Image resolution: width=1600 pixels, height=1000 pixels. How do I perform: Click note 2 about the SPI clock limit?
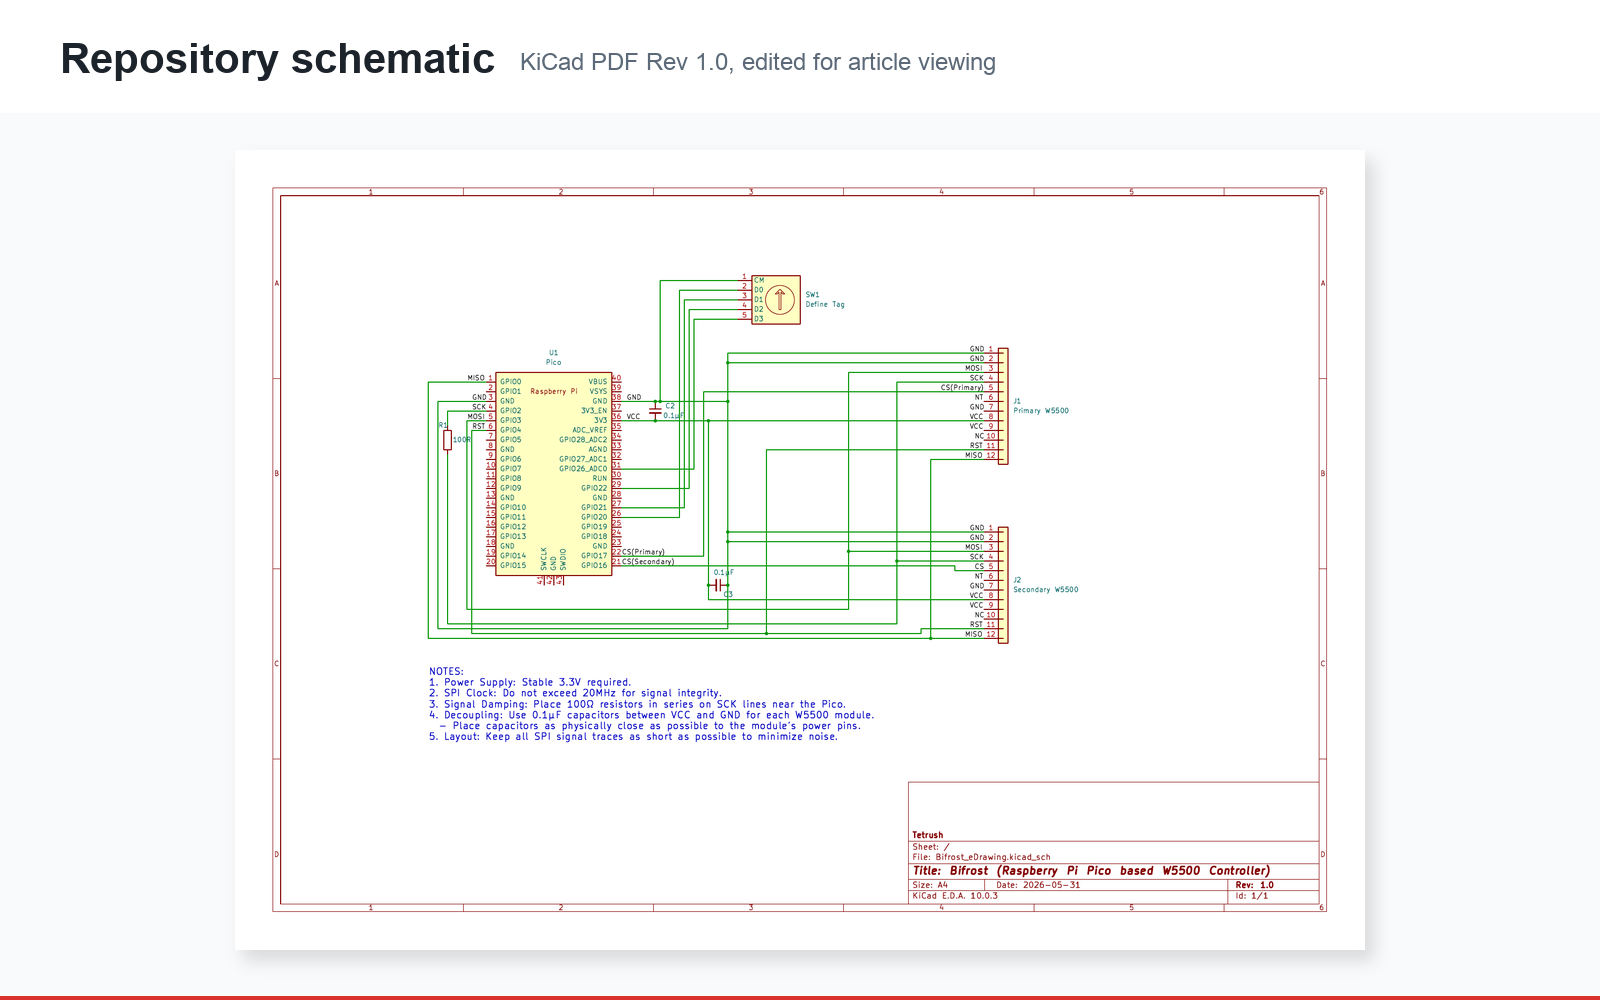575,693
